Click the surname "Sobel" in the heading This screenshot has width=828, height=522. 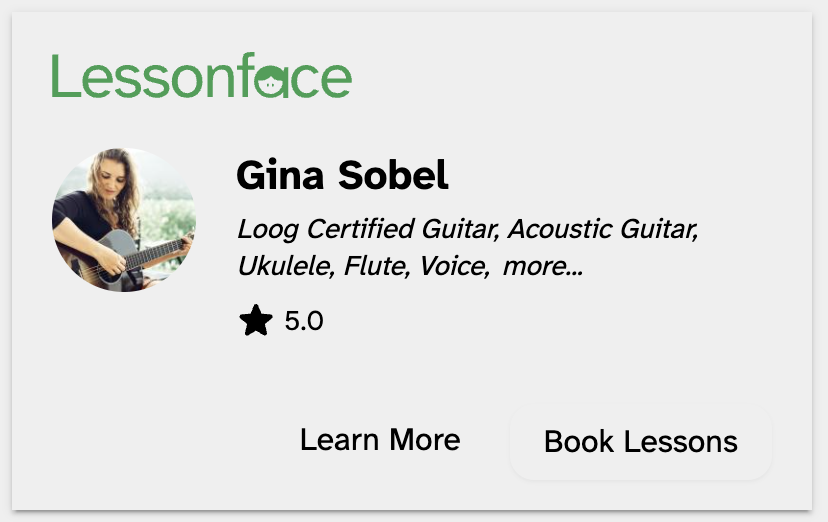coord(393,176)
